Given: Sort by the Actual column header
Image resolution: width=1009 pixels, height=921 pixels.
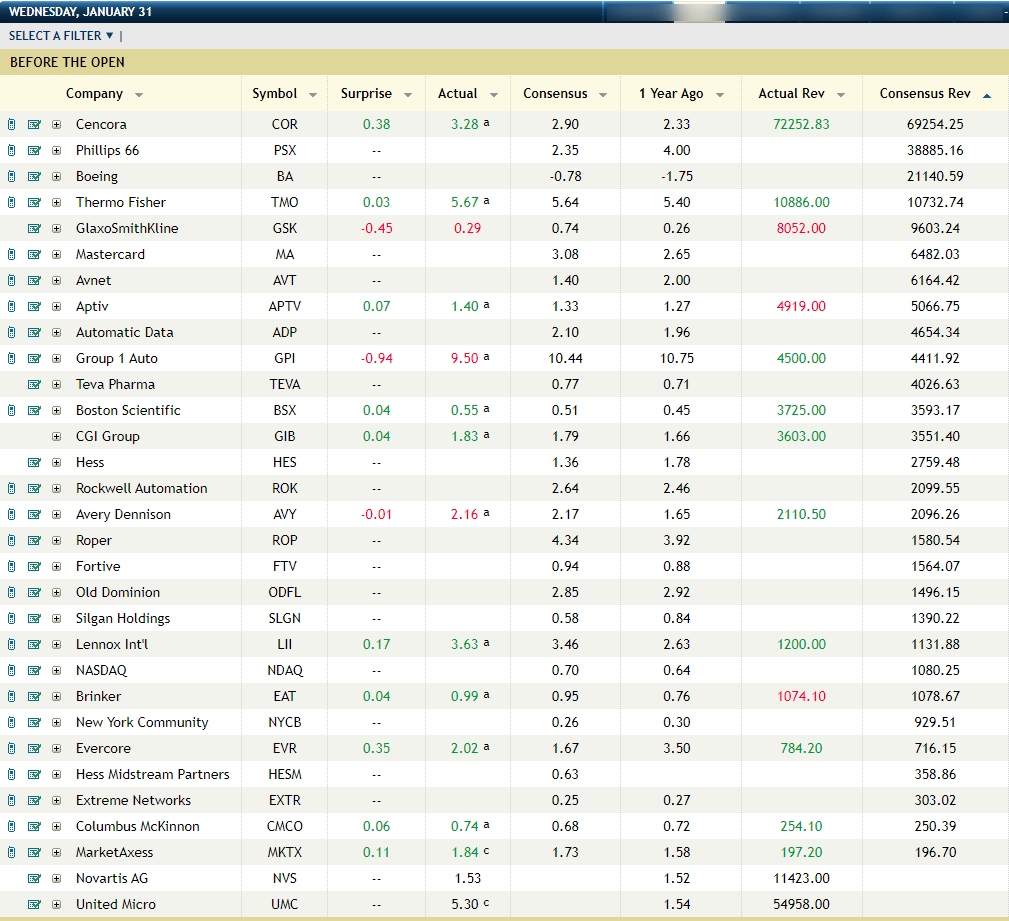Looking at the screenshot, I should (468, 94).
